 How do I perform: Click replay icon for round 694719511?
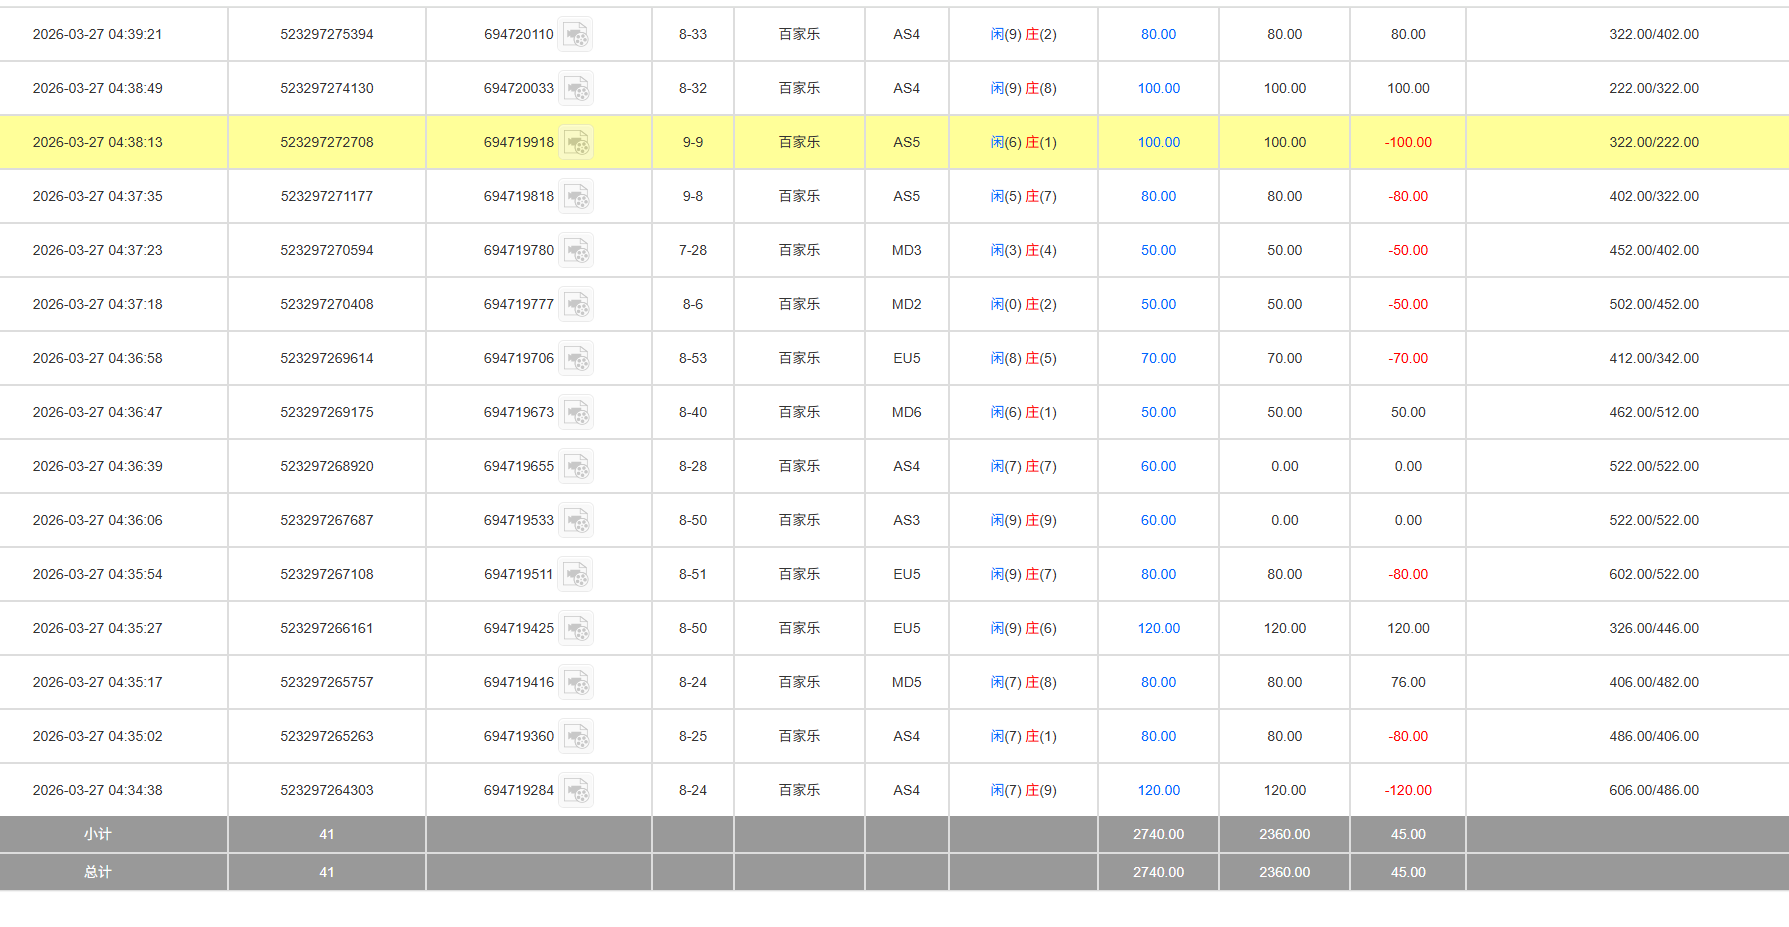(575, 575)
